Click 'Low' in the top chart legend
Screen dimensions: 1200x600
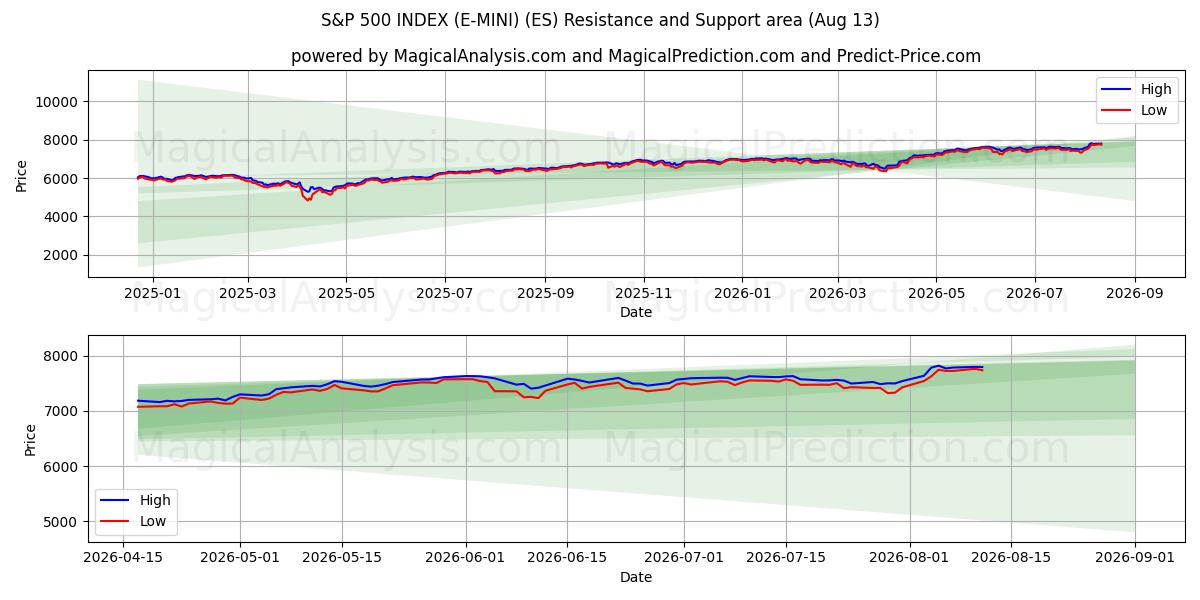click(x=1154, y=110)
